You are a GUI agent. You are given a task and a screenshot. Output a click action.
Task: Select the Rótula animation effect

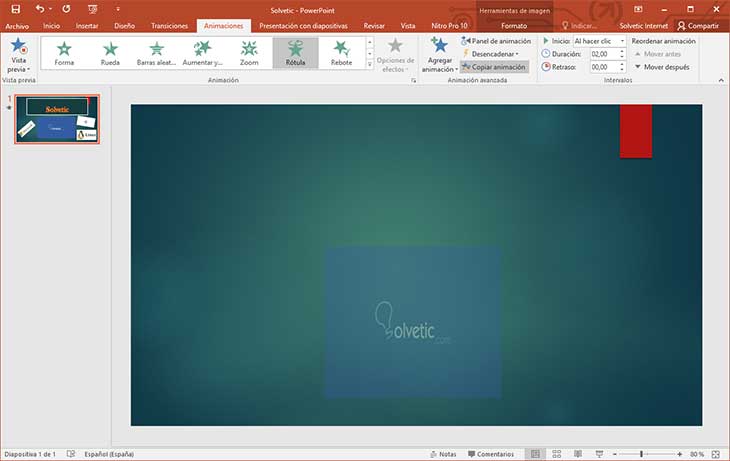(x=296, y=54)
